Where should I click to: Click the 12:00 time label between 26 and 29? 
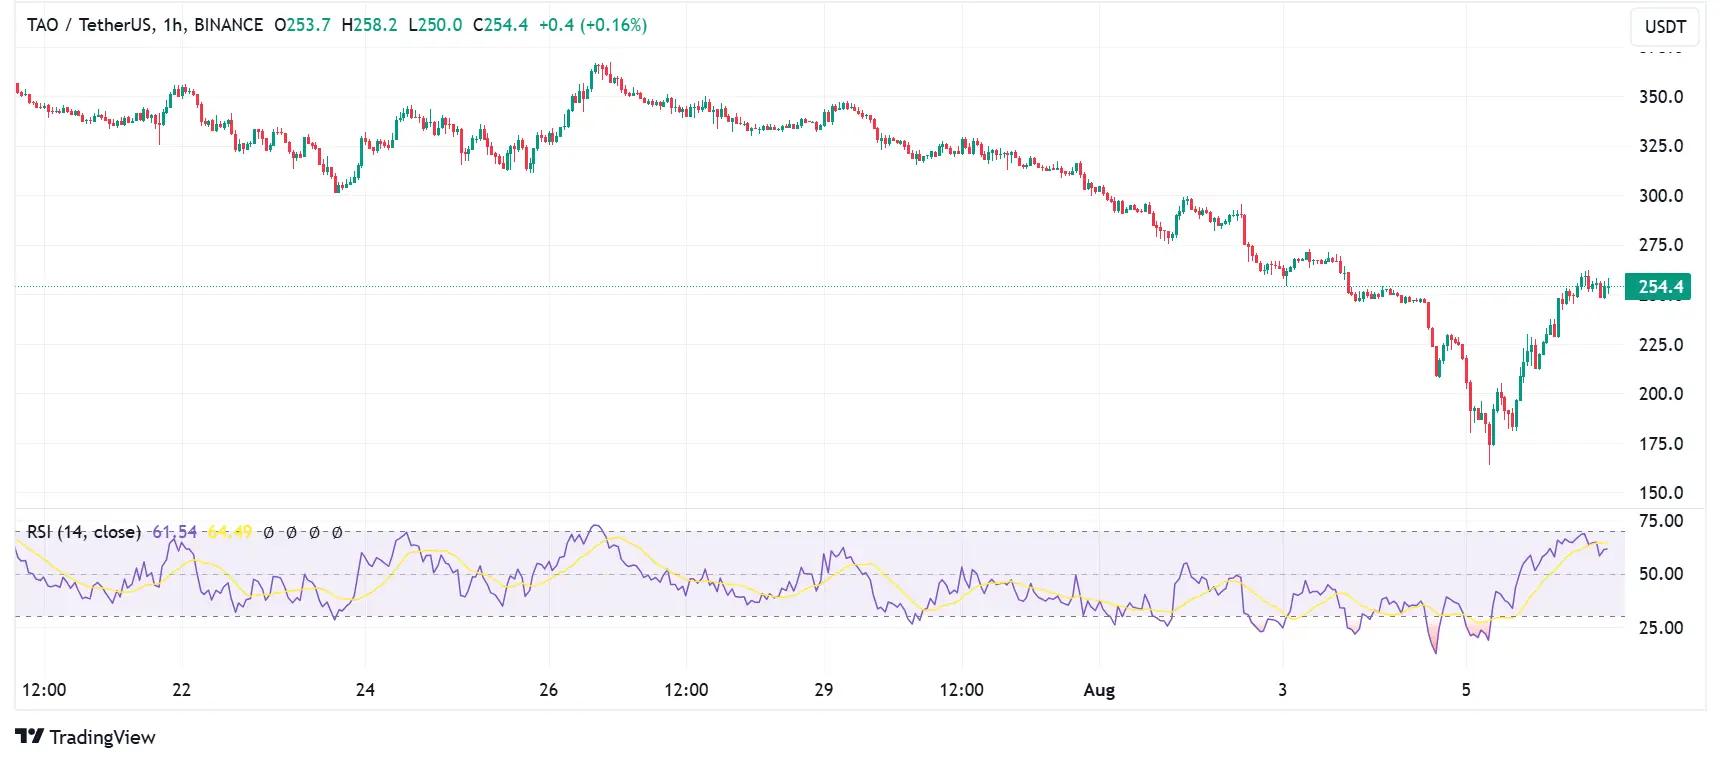coord(686,690)
